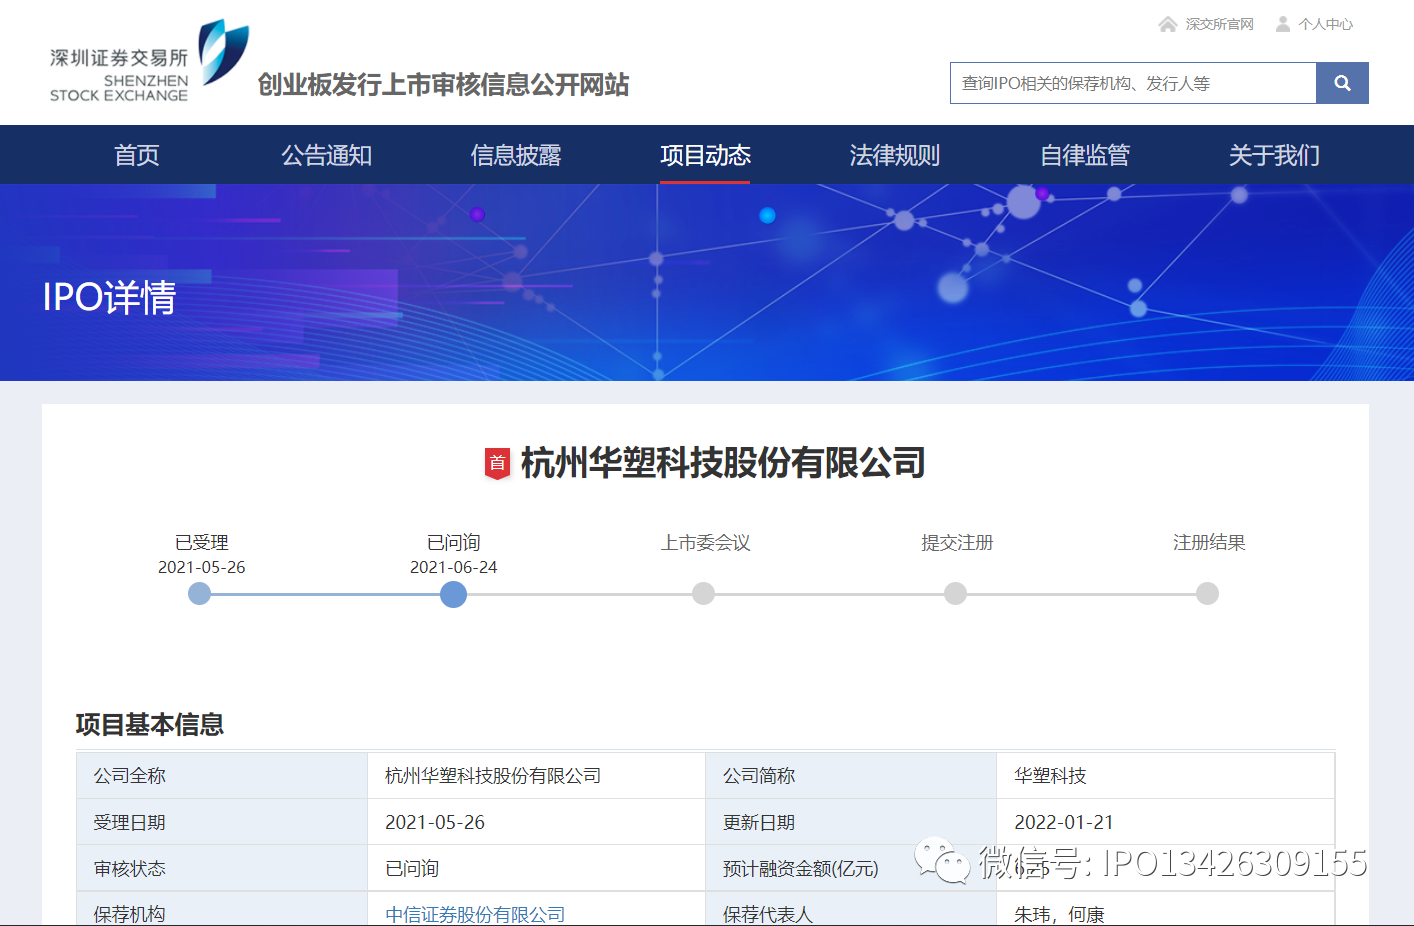Open 中信证券股份有限公司 sponsor link
This screenshot has width=1414, height=926.
pos(475,914)
